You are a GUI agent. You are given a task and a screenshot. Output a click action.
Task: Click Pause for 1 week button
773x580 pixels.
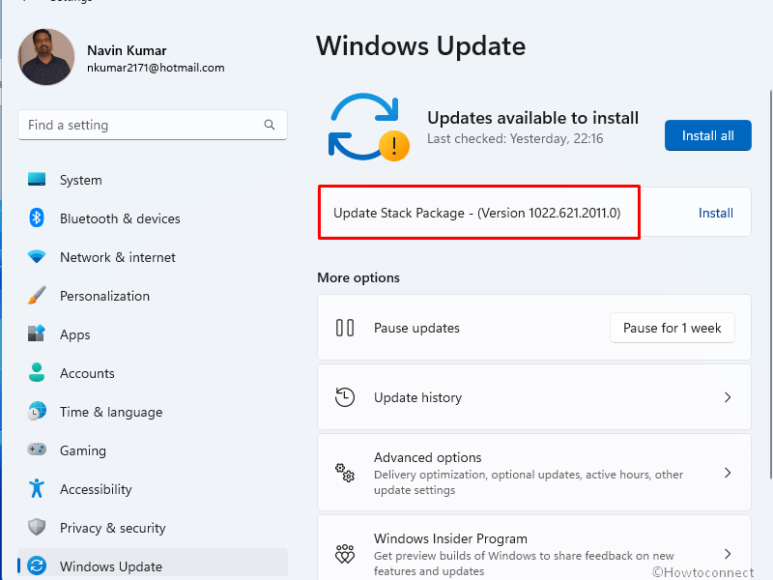click(x=672, y=328)
